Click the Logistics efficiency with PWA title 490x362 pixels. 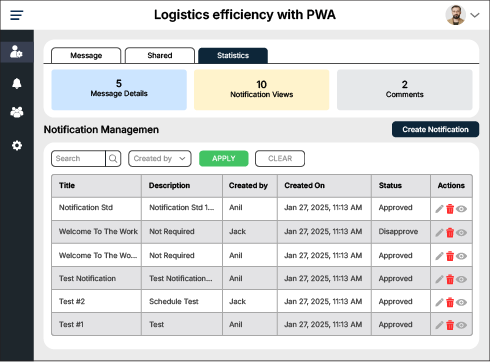point(245,15)
